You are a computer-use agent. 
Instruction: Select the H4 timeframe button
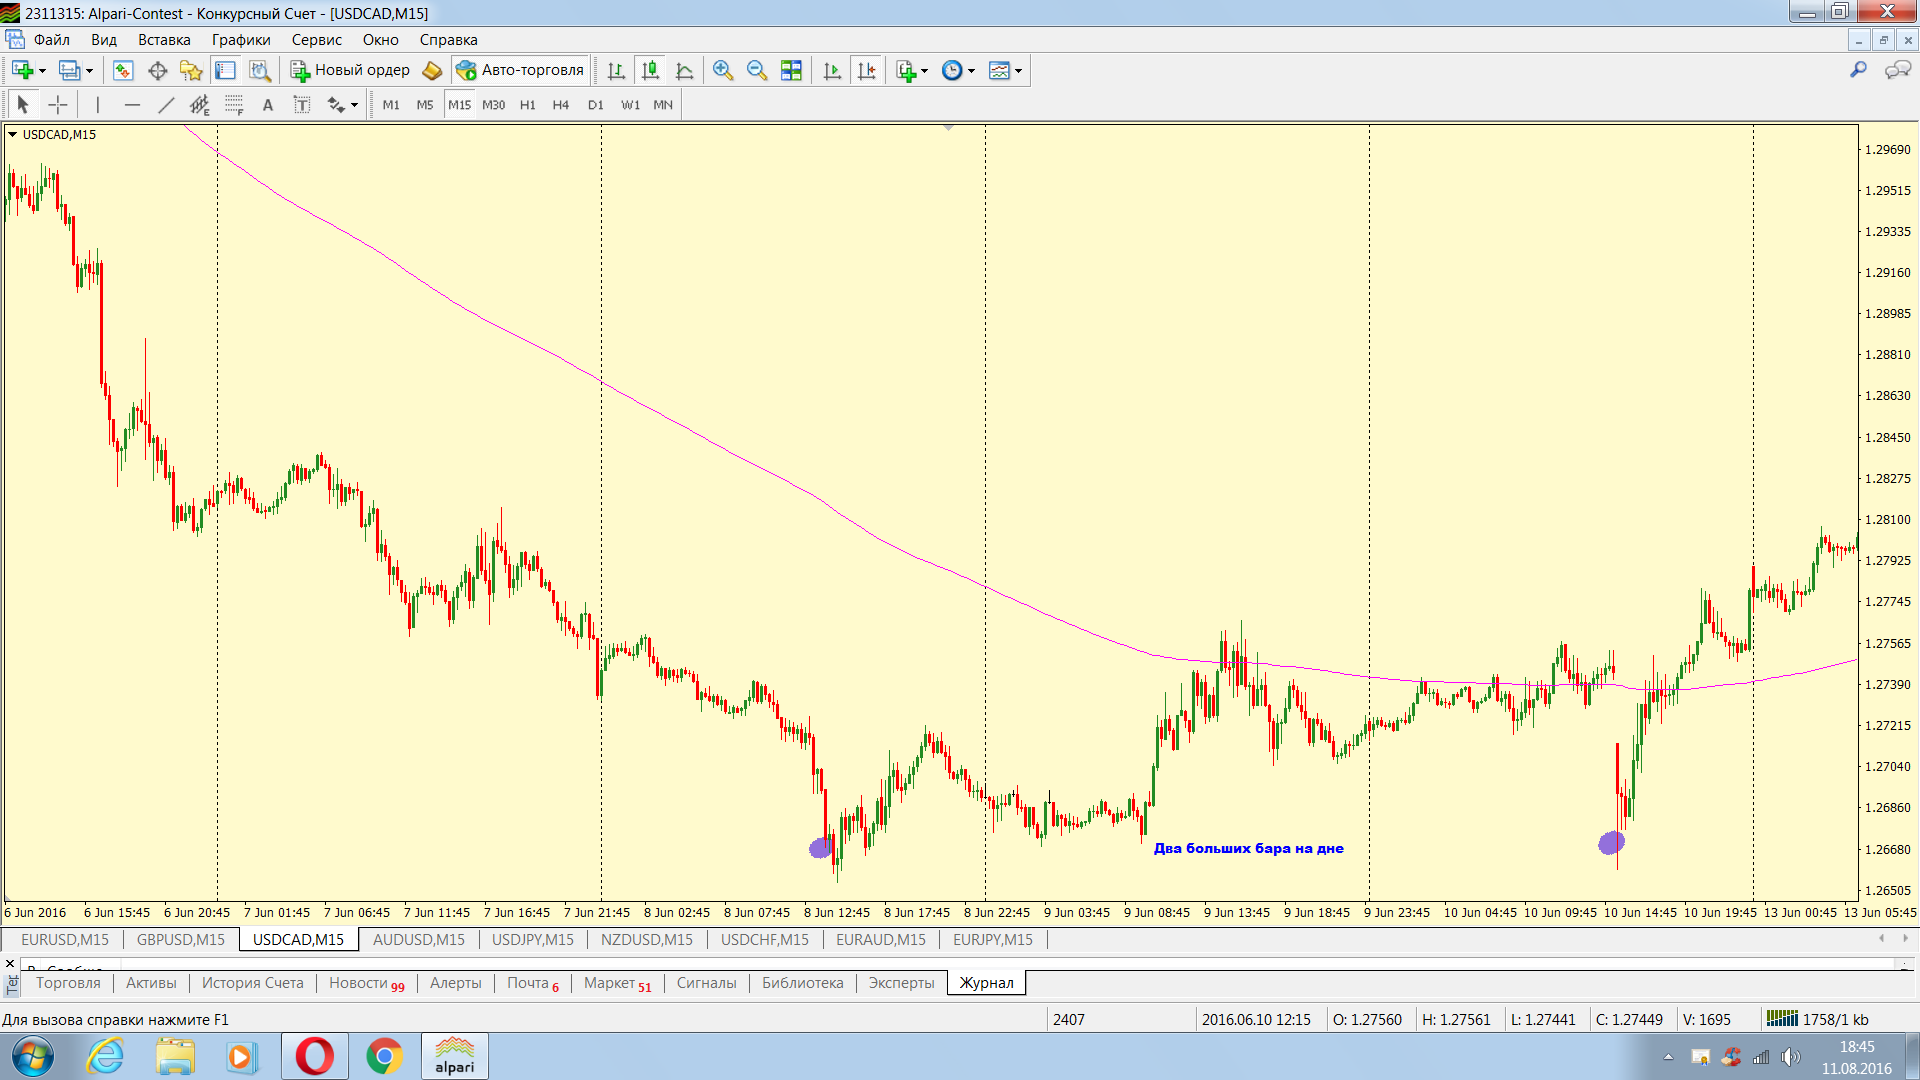coord(560,105)
